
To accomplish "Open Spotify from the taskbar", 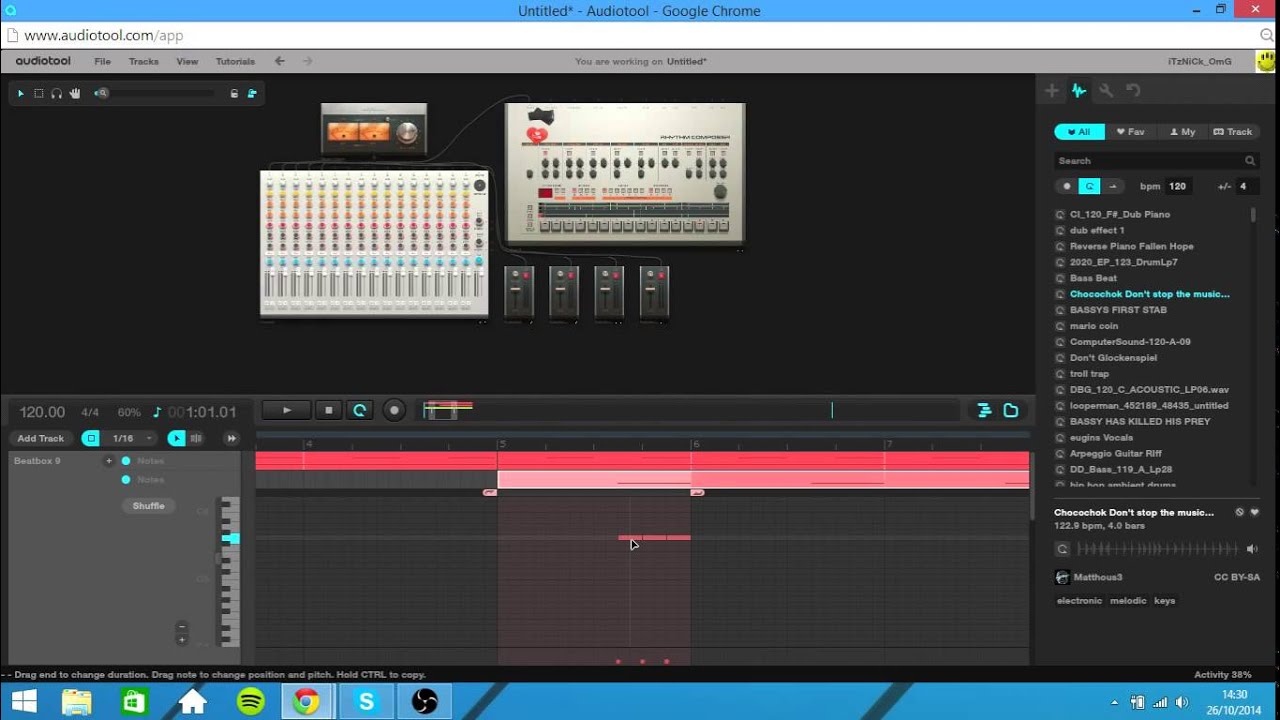I will point(250,702).
